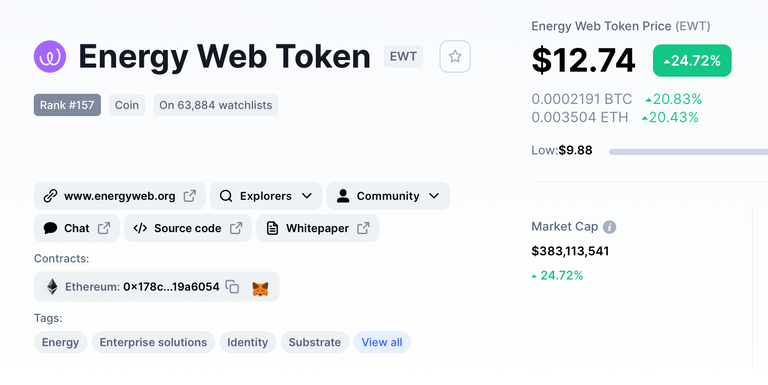The image size is (768, 385).
Task: Copy the Ethereum contract address
Action: pos(232,287)
